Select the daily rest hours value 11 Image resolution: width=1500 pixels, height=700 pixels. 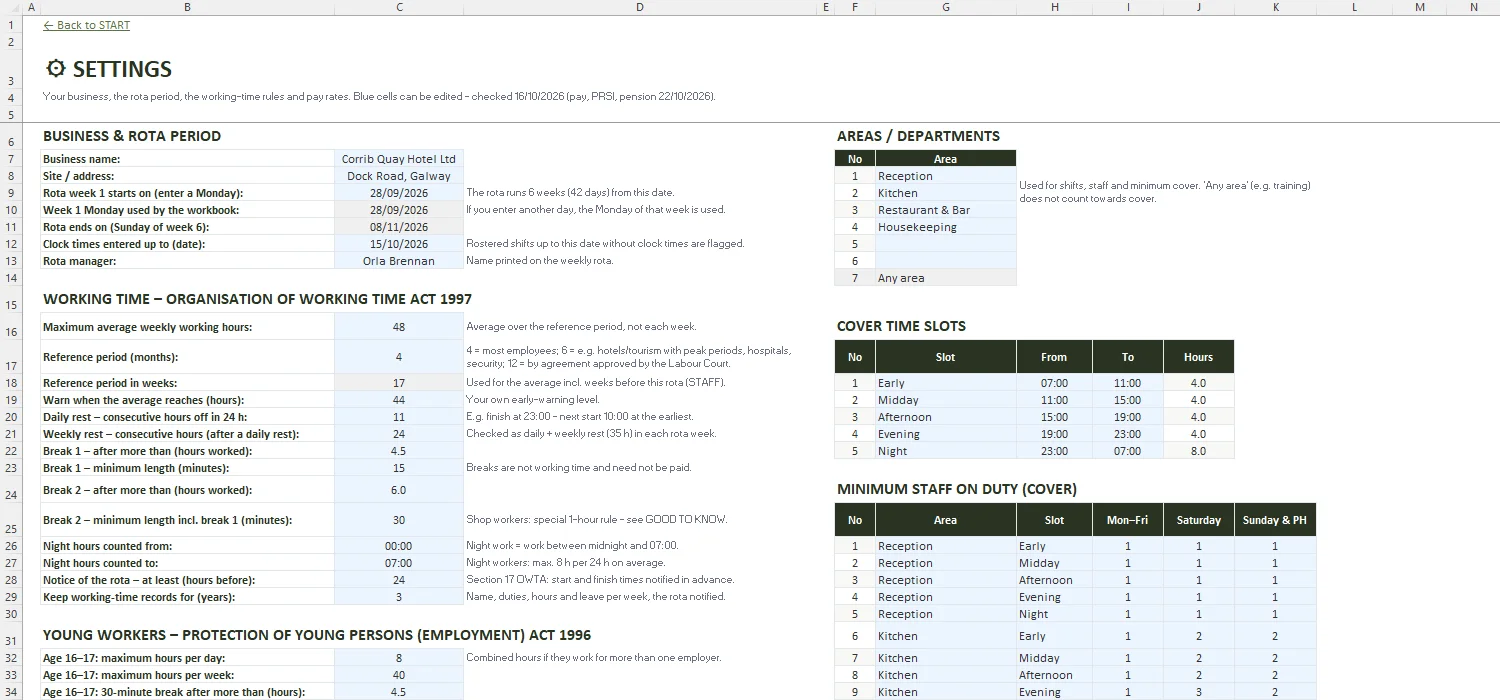tap(399, 417)
